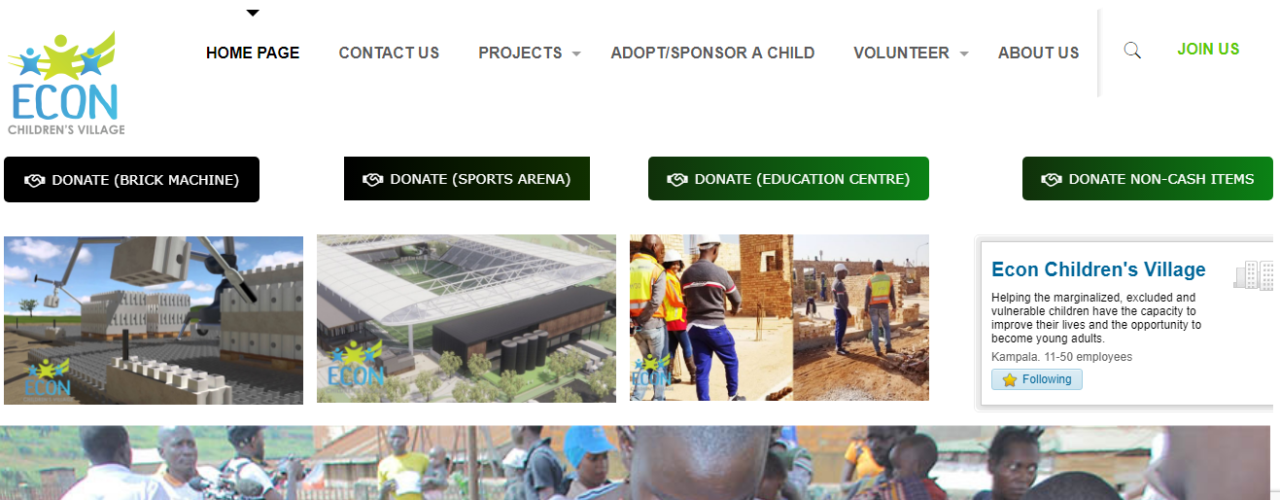Image resolution: width=1280 pixels, height=500 pixels.
Task: Open the Contact Us menu item
Action: [389, 53]
